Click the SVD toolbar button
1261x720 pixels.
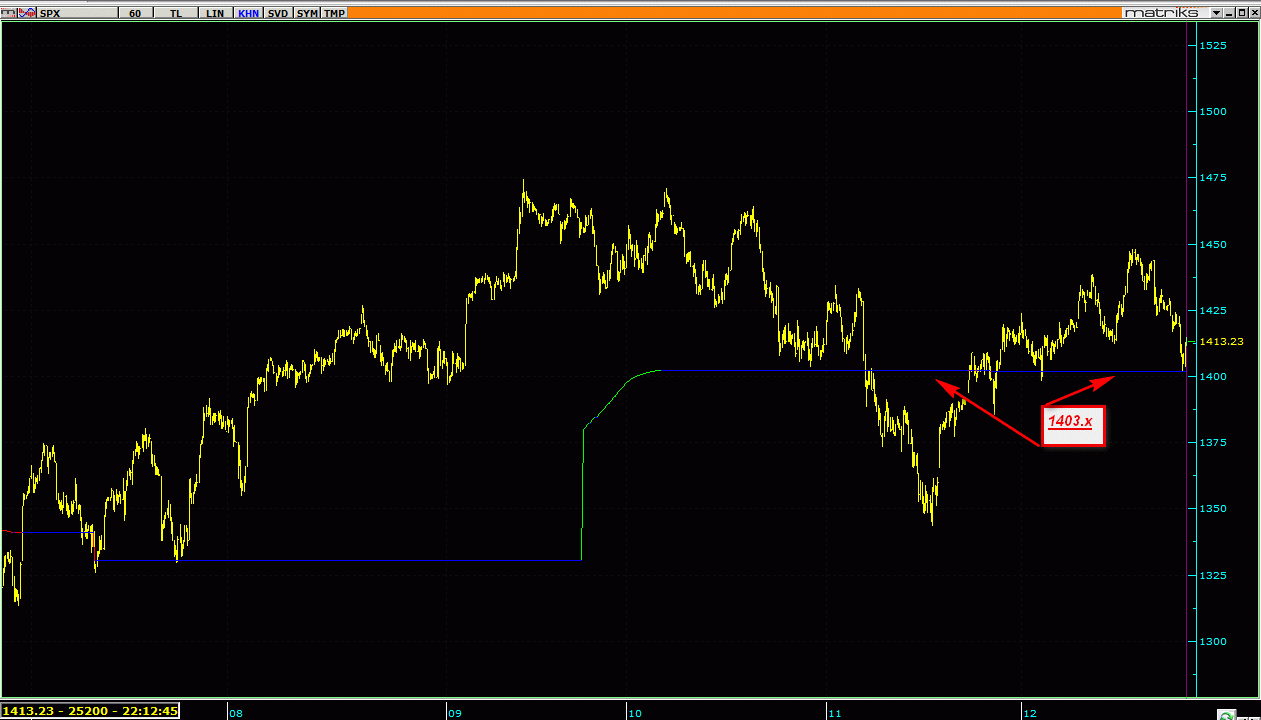click(x=279, y=13)
